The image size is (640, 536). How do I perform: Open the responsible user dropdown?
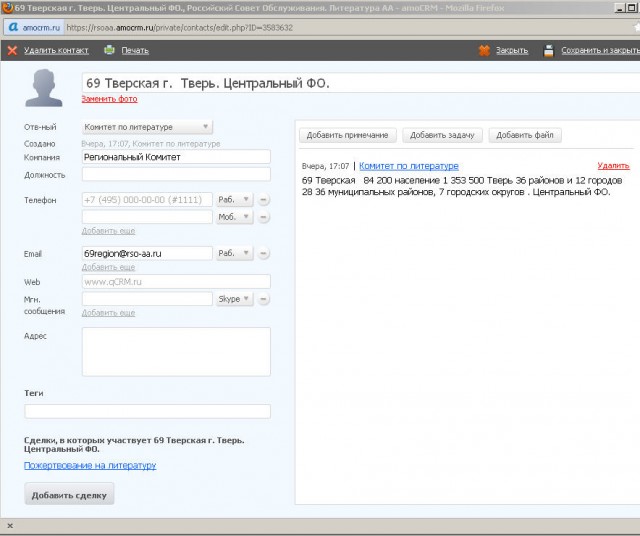(147, 127)
